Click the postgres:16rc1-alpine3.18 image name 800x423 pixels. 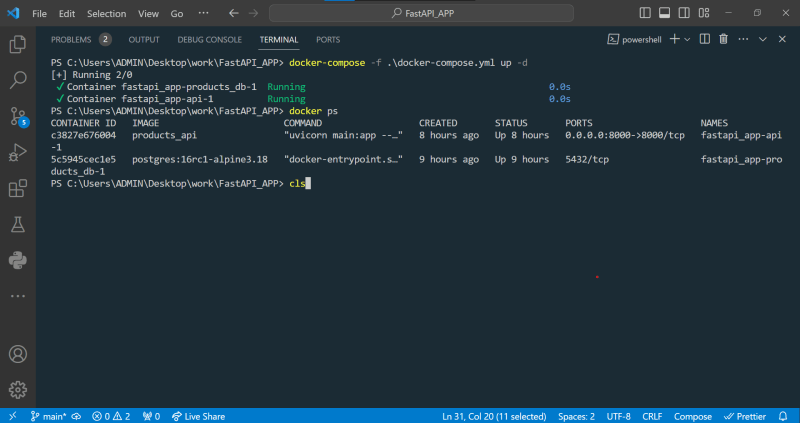pyautogui.click(x=199, y=160)
